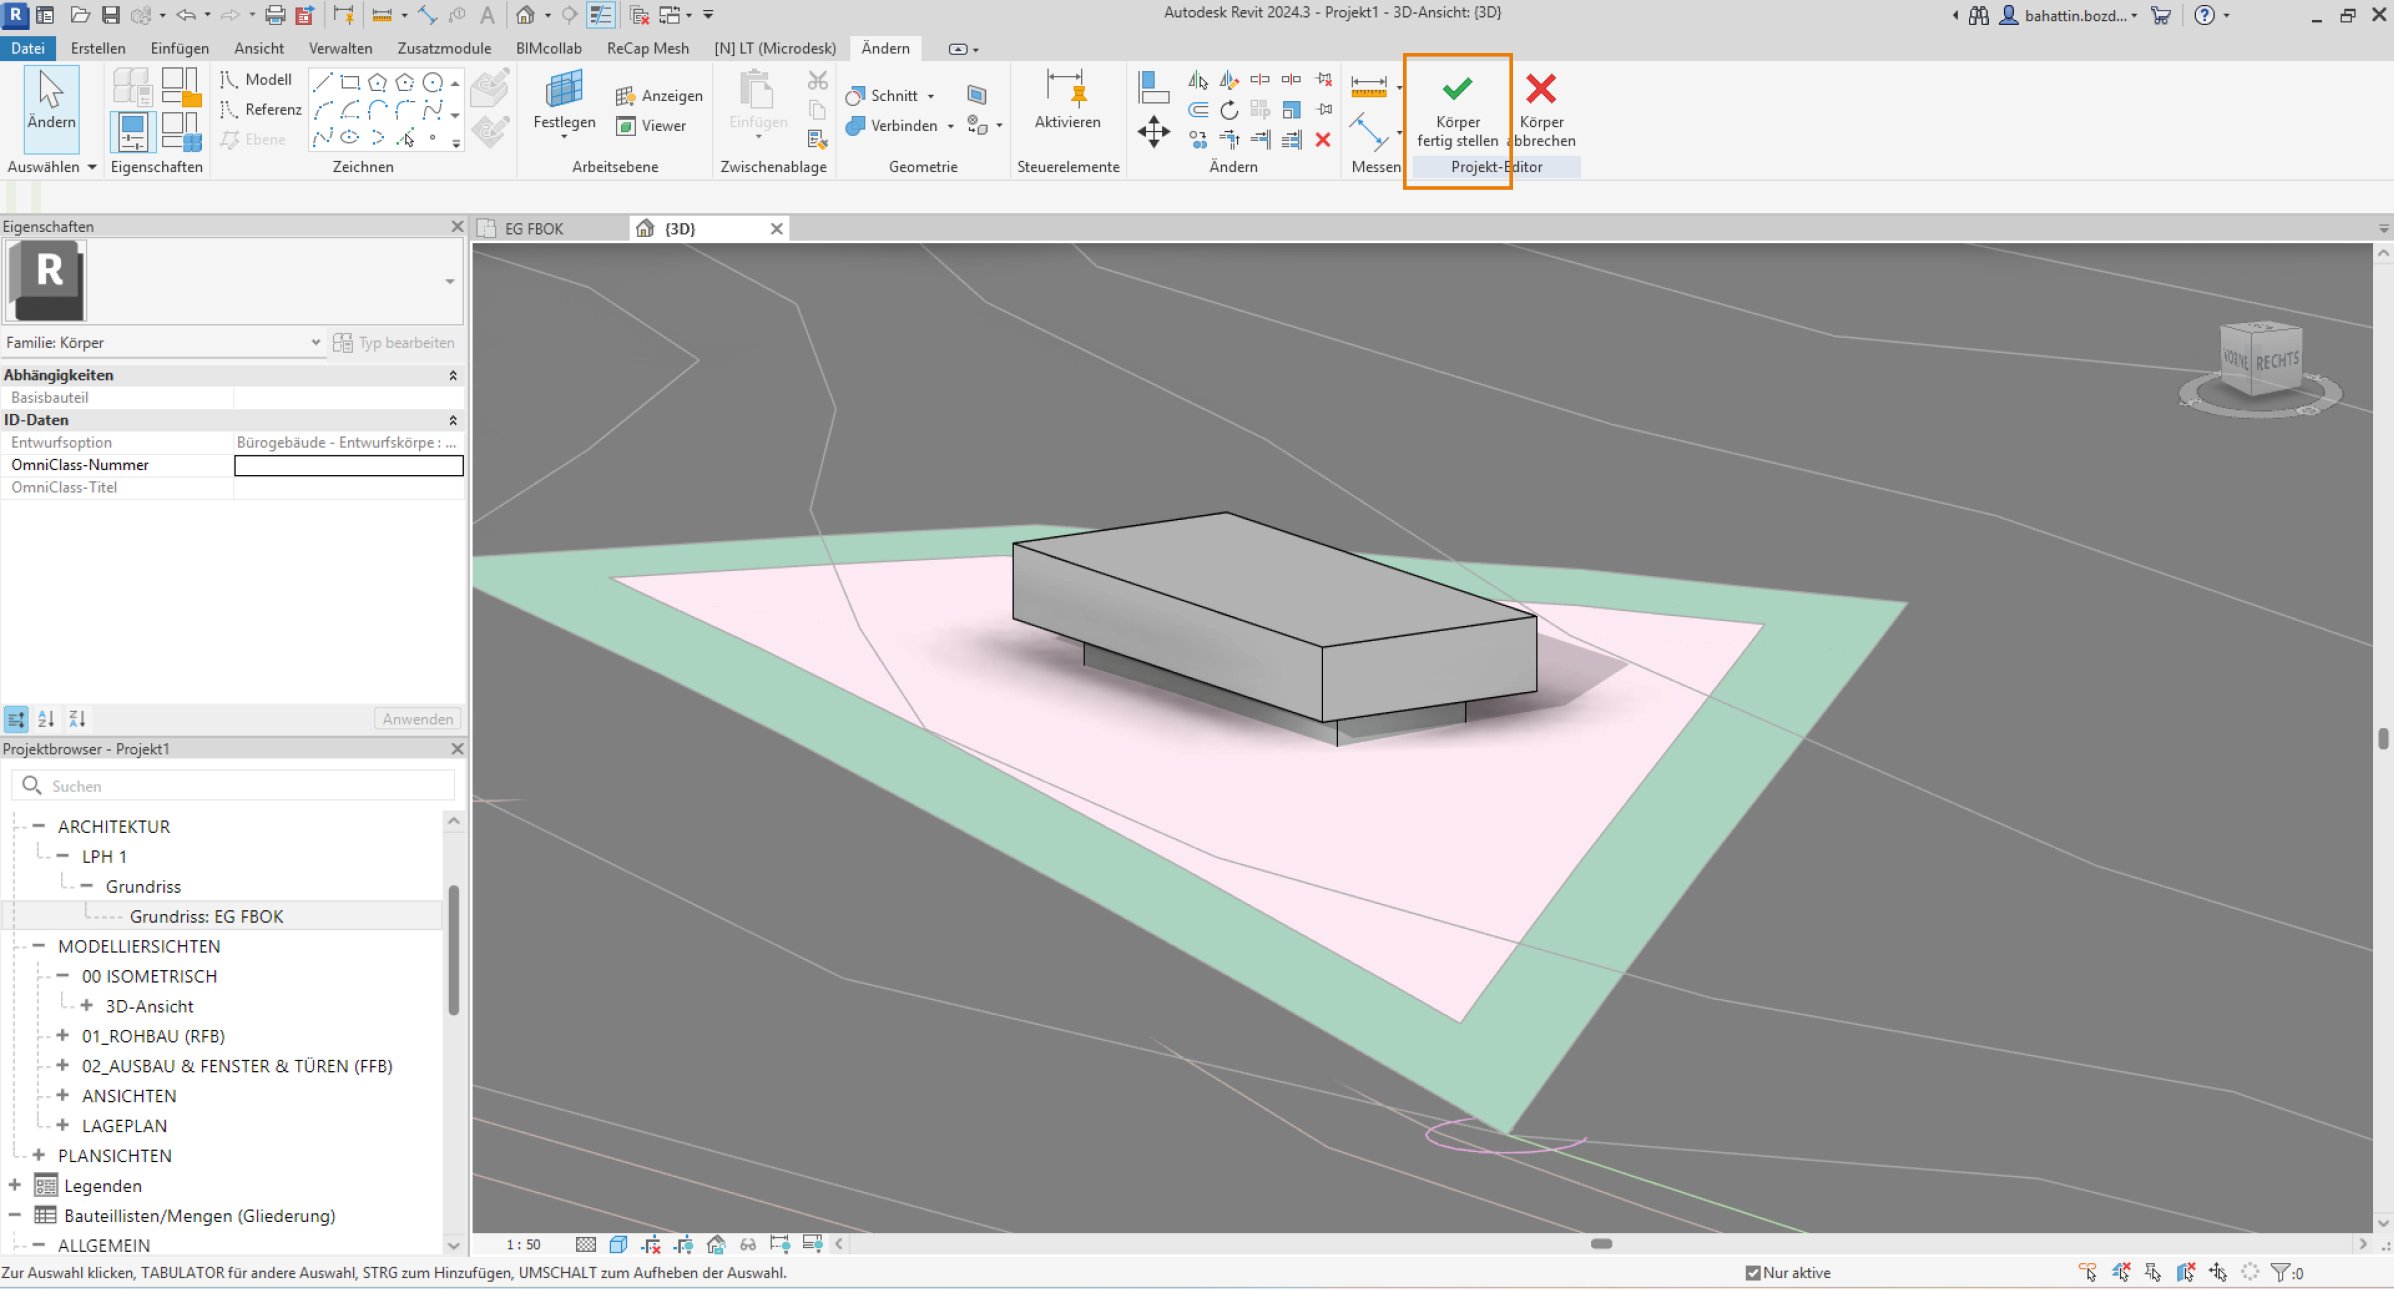The height and width of the screenshot is (1289, 2394).
Task: Click the Help question mark icon
Action: [x=2204, y=15]
